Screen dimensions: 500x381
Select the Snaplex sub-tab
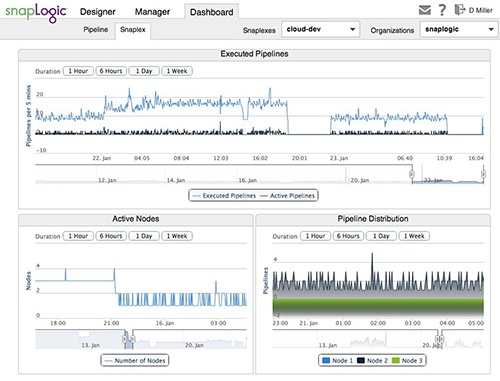133,30
